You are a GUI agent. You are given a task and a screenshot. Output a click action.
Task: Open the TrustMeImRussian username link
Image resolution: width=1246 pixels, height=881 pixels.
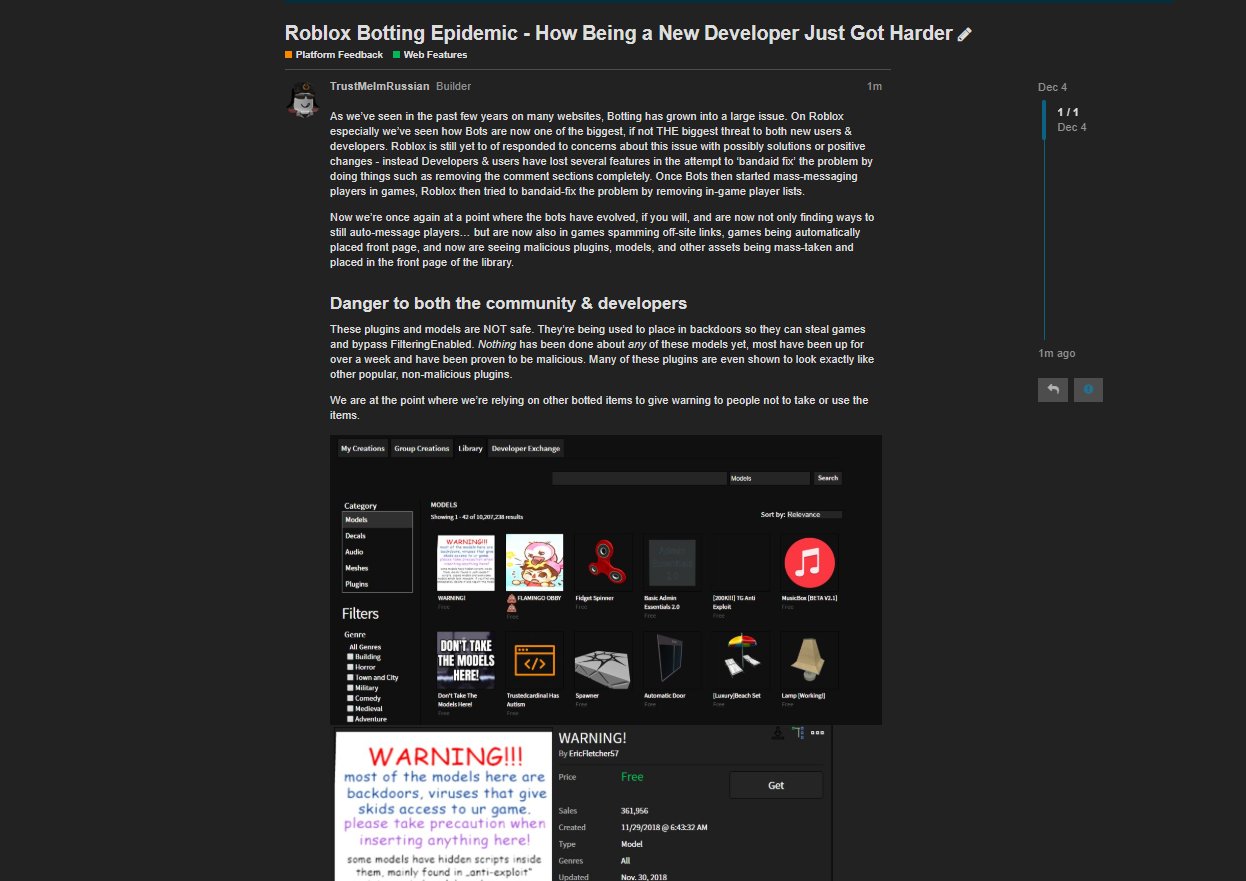point(379,87)
